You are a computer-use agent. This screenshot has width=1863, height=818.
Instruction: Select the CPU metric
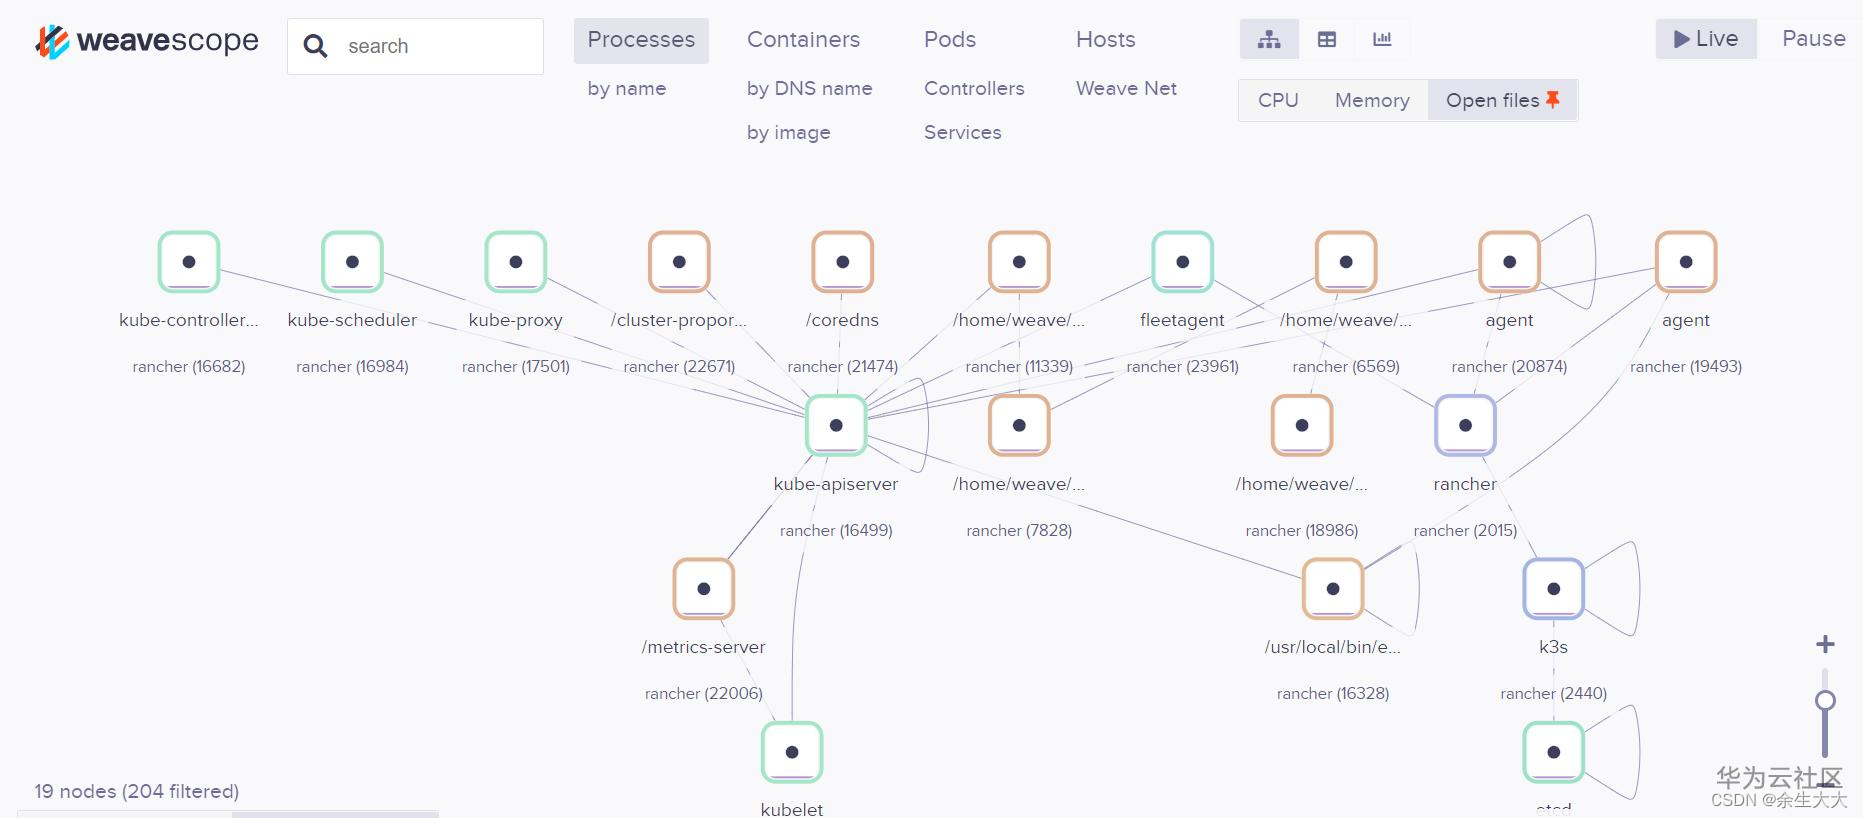pyautogui.click(x=1278, y=100)
